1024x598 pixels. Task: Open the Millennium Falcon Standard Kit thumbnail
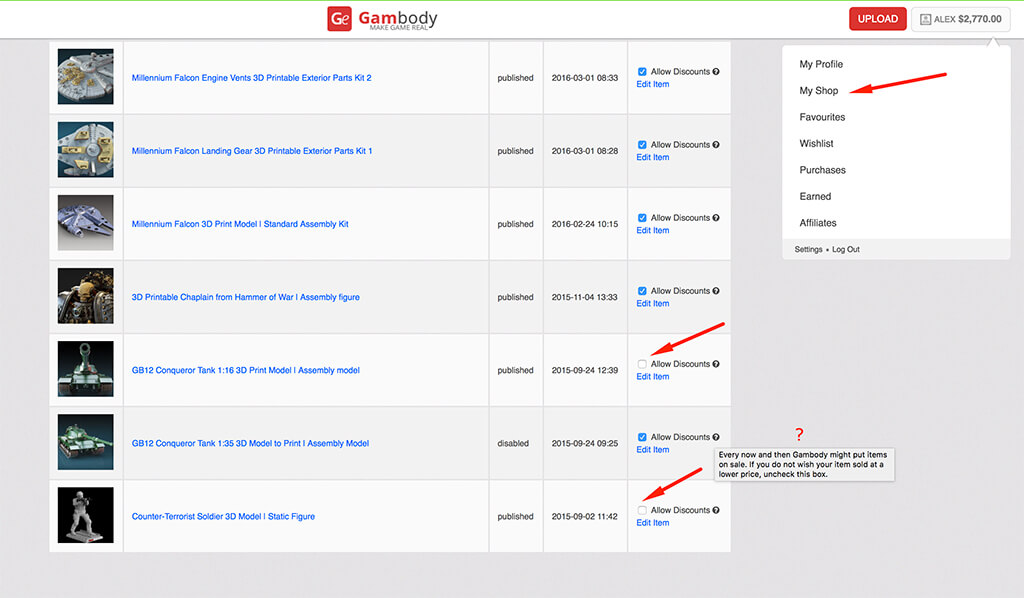86,223
